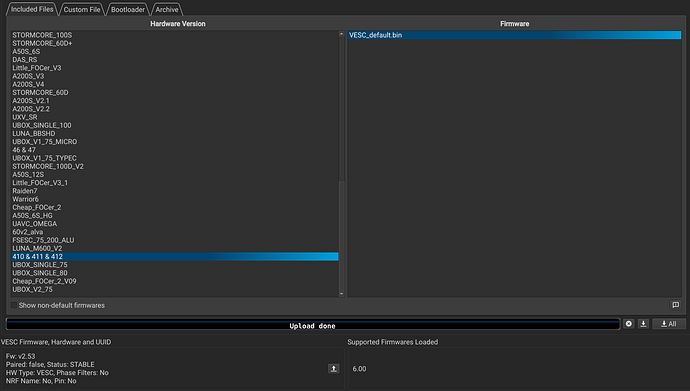Select the Included Files tab

[32, 9]
